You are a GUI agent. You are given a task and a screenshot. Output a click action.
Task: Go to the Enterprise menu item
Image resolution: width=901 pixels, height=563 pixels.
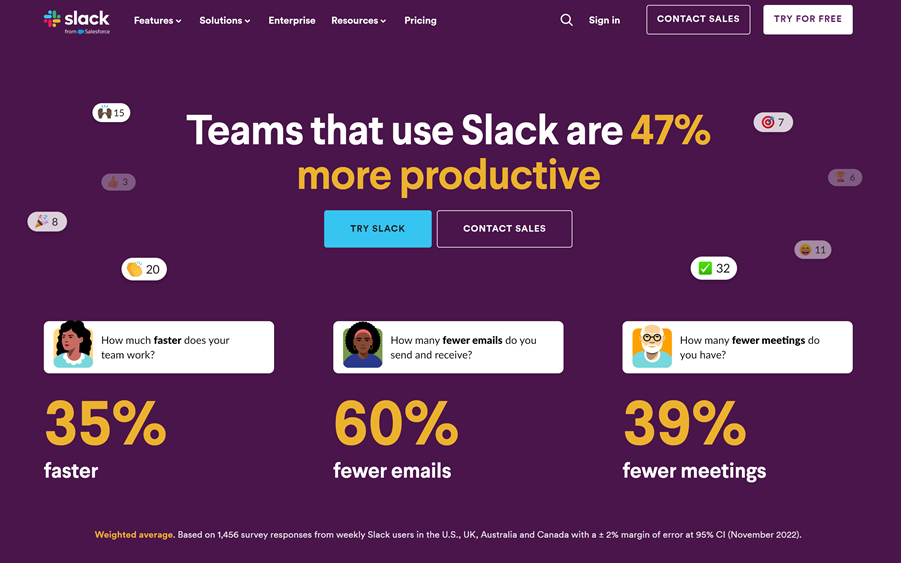[292, 21]
